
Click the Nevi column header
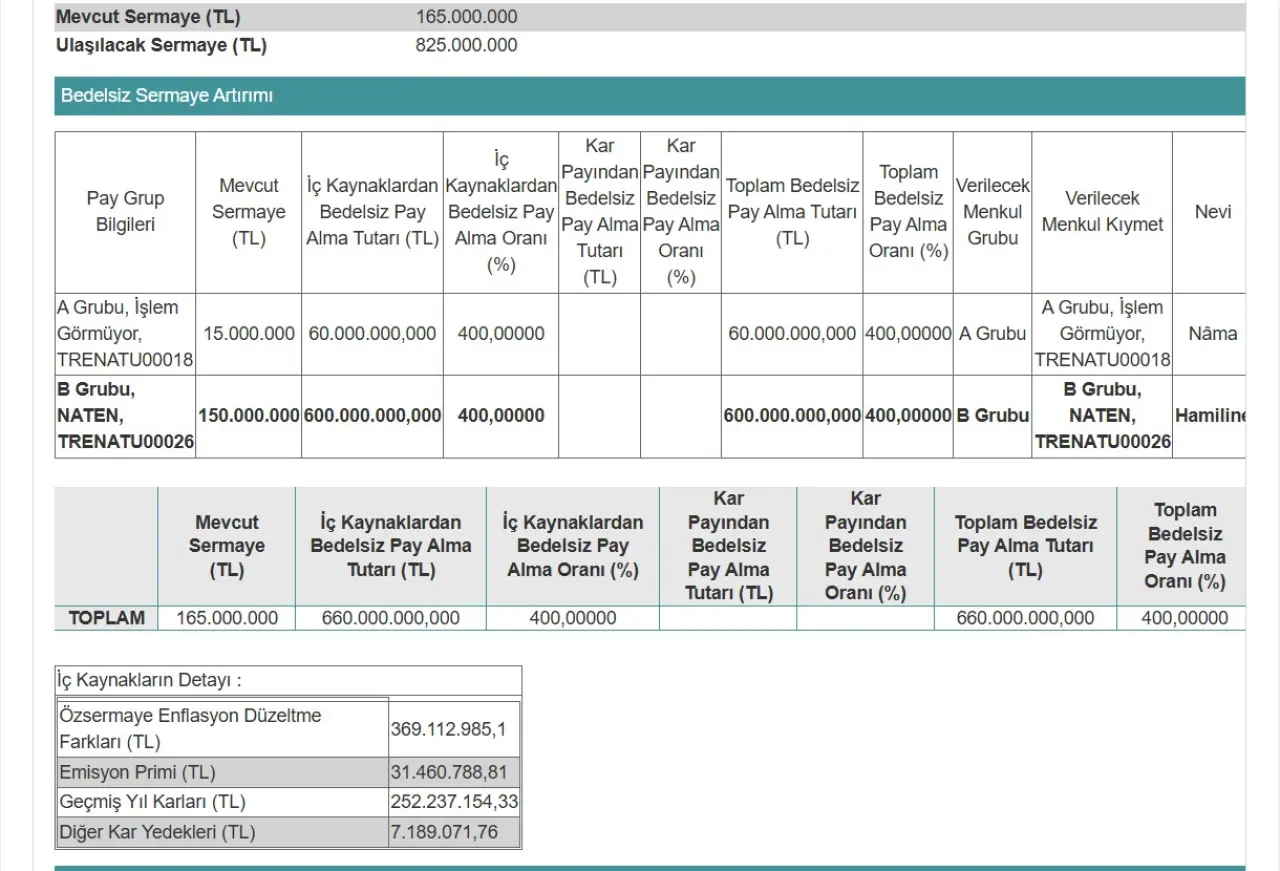coord(1212,212)
